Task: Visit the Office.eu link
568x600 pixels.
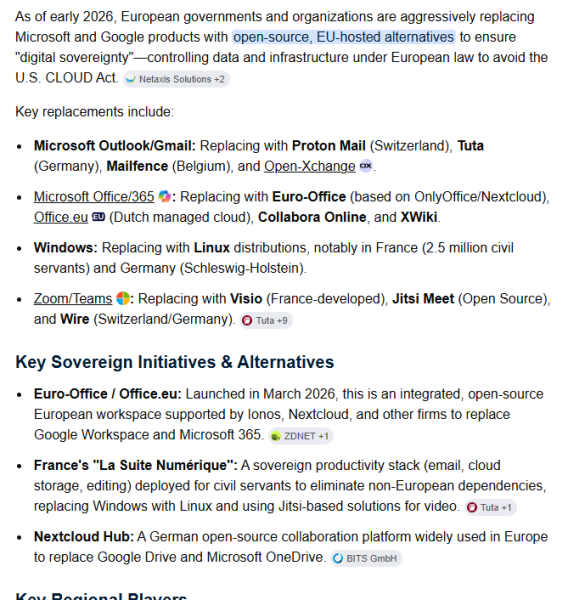Action: click(61, 217)
